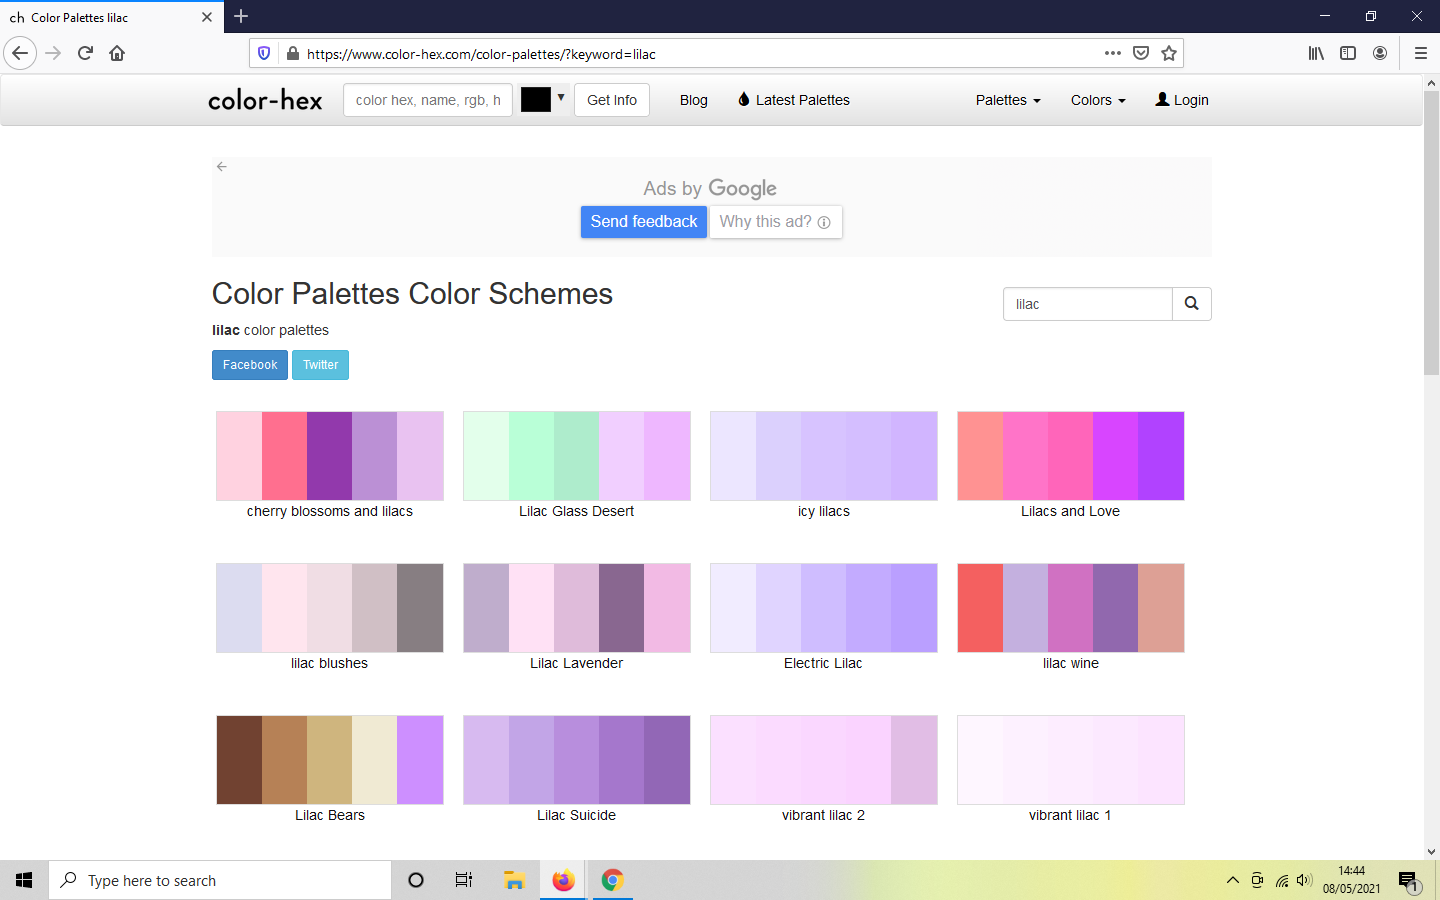Open the Blog menu item
This screenshot has height=900, width=1440.
tap(693, 100)
